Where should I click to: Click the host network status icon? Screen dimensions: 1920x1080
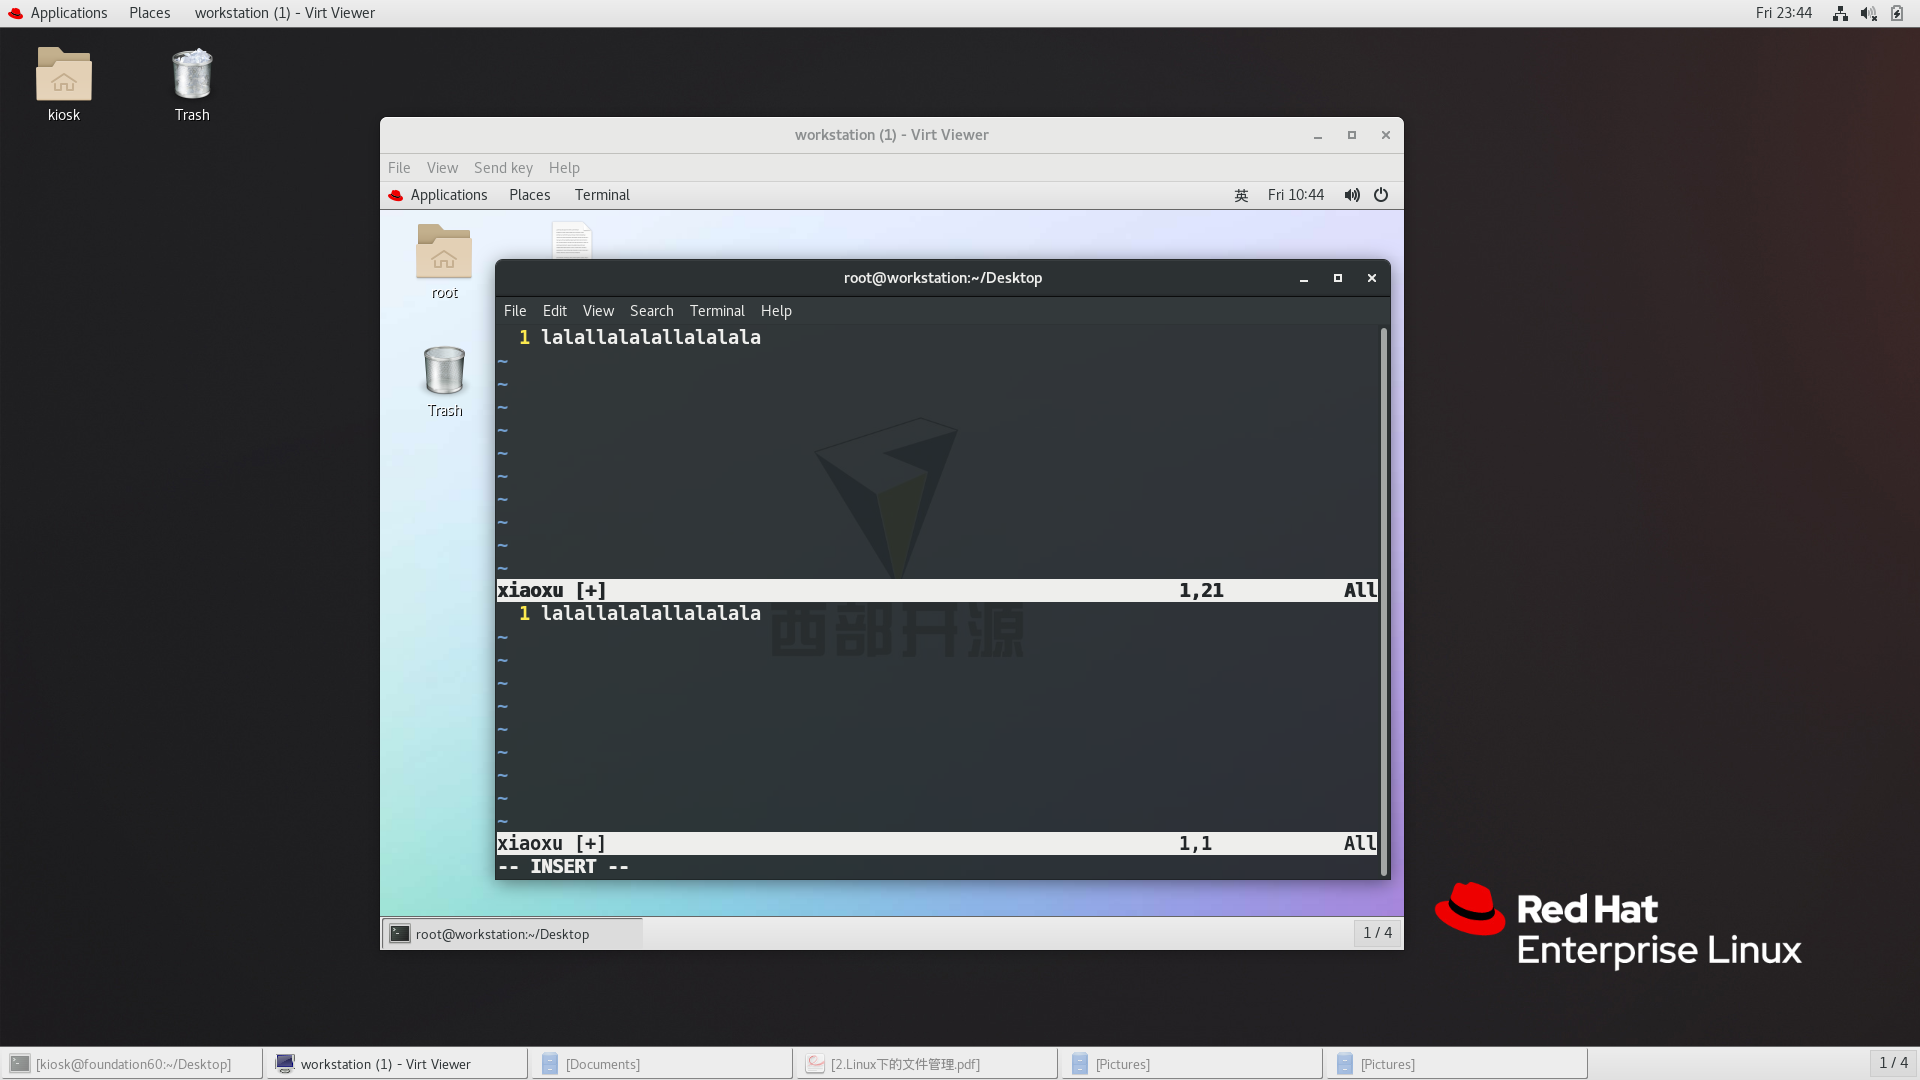(1840, 13)
